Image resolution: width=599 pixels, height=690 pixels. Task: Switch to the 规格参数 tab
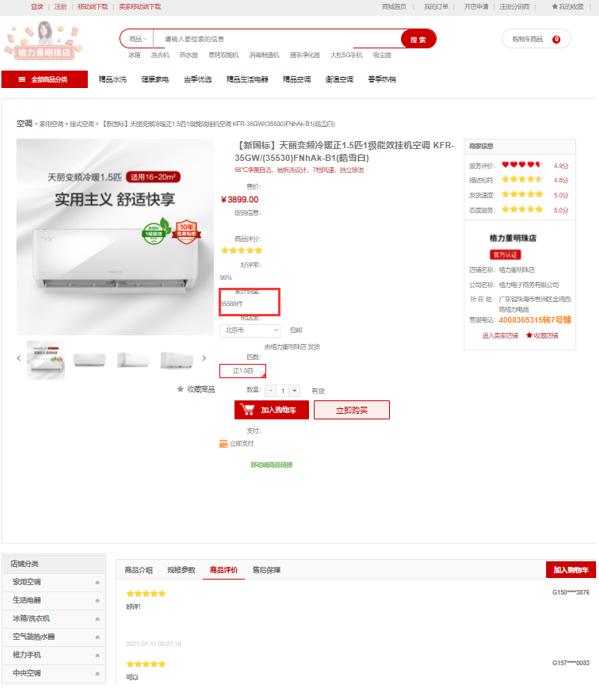click(x=181, y=570)
